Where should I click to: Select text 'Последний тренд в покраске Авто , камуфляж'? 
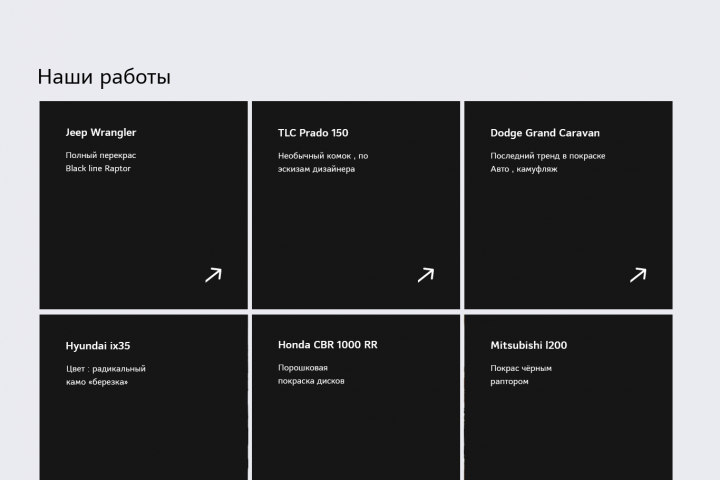548,162
